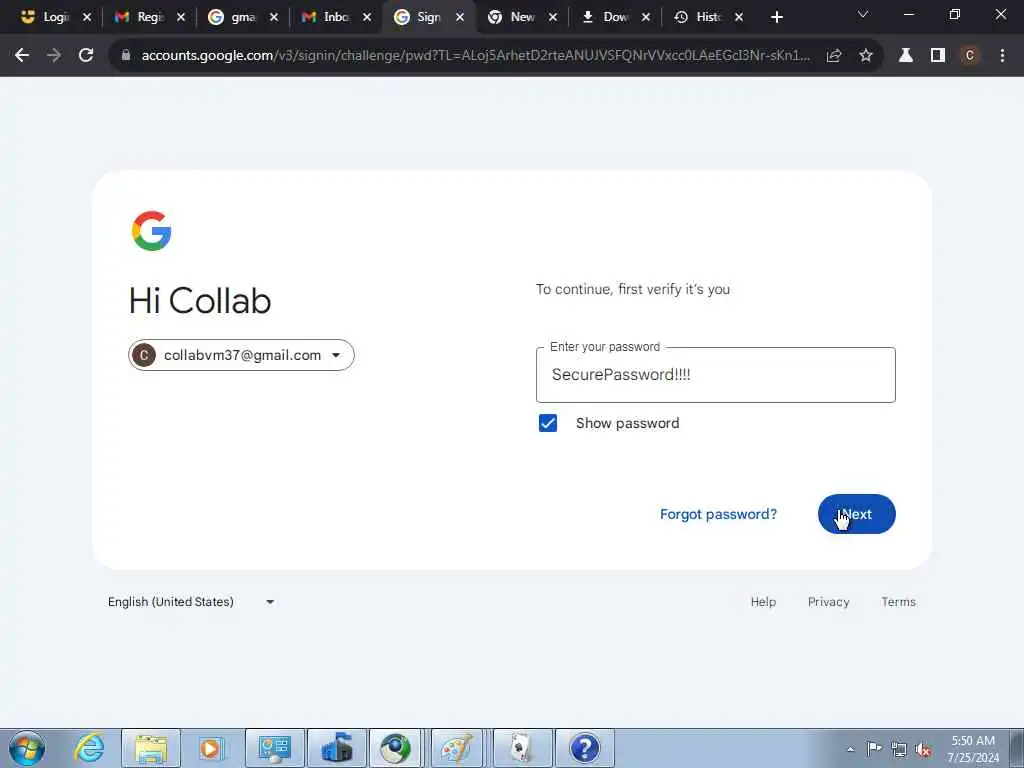Toggle the side panel icon

[938, 56]
